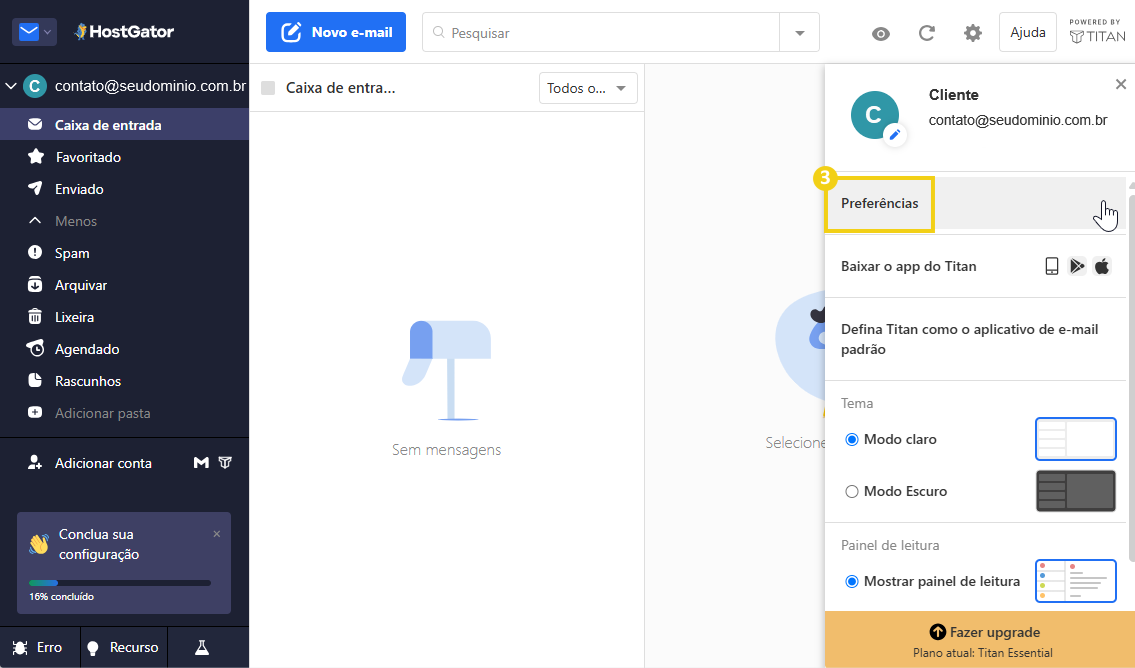The image size is (1135, 668).
Task: Expand the search options arrow next to Pesquisar
Action: 799,32
